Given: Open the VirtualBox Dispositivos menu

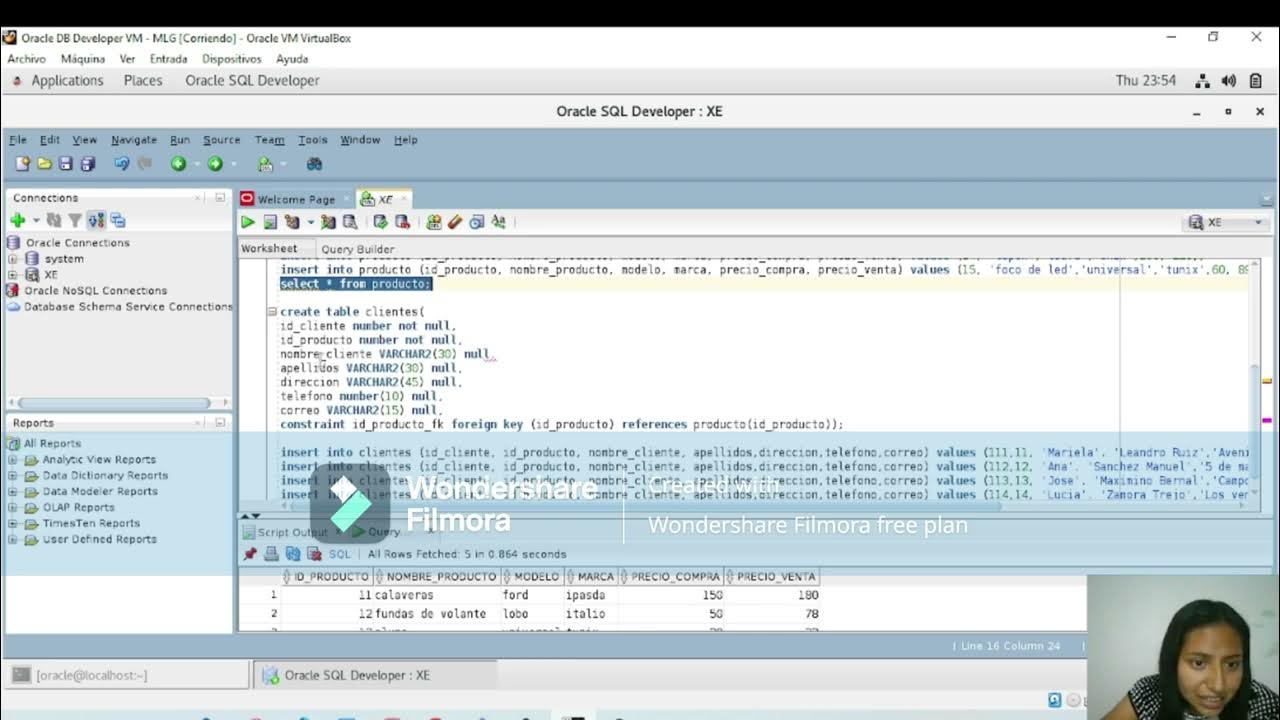Looking at the screenshot, I should pos(232,59).
